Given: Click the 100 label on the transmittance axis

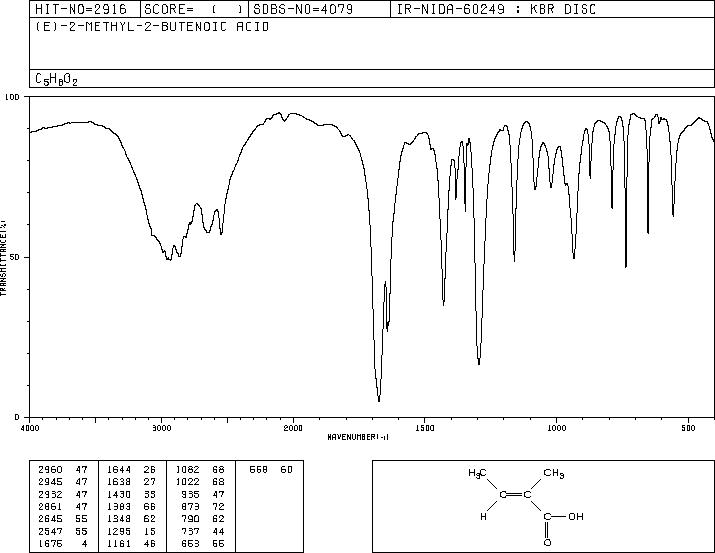Looking at the screenshot, I should (x=12, y=97).
